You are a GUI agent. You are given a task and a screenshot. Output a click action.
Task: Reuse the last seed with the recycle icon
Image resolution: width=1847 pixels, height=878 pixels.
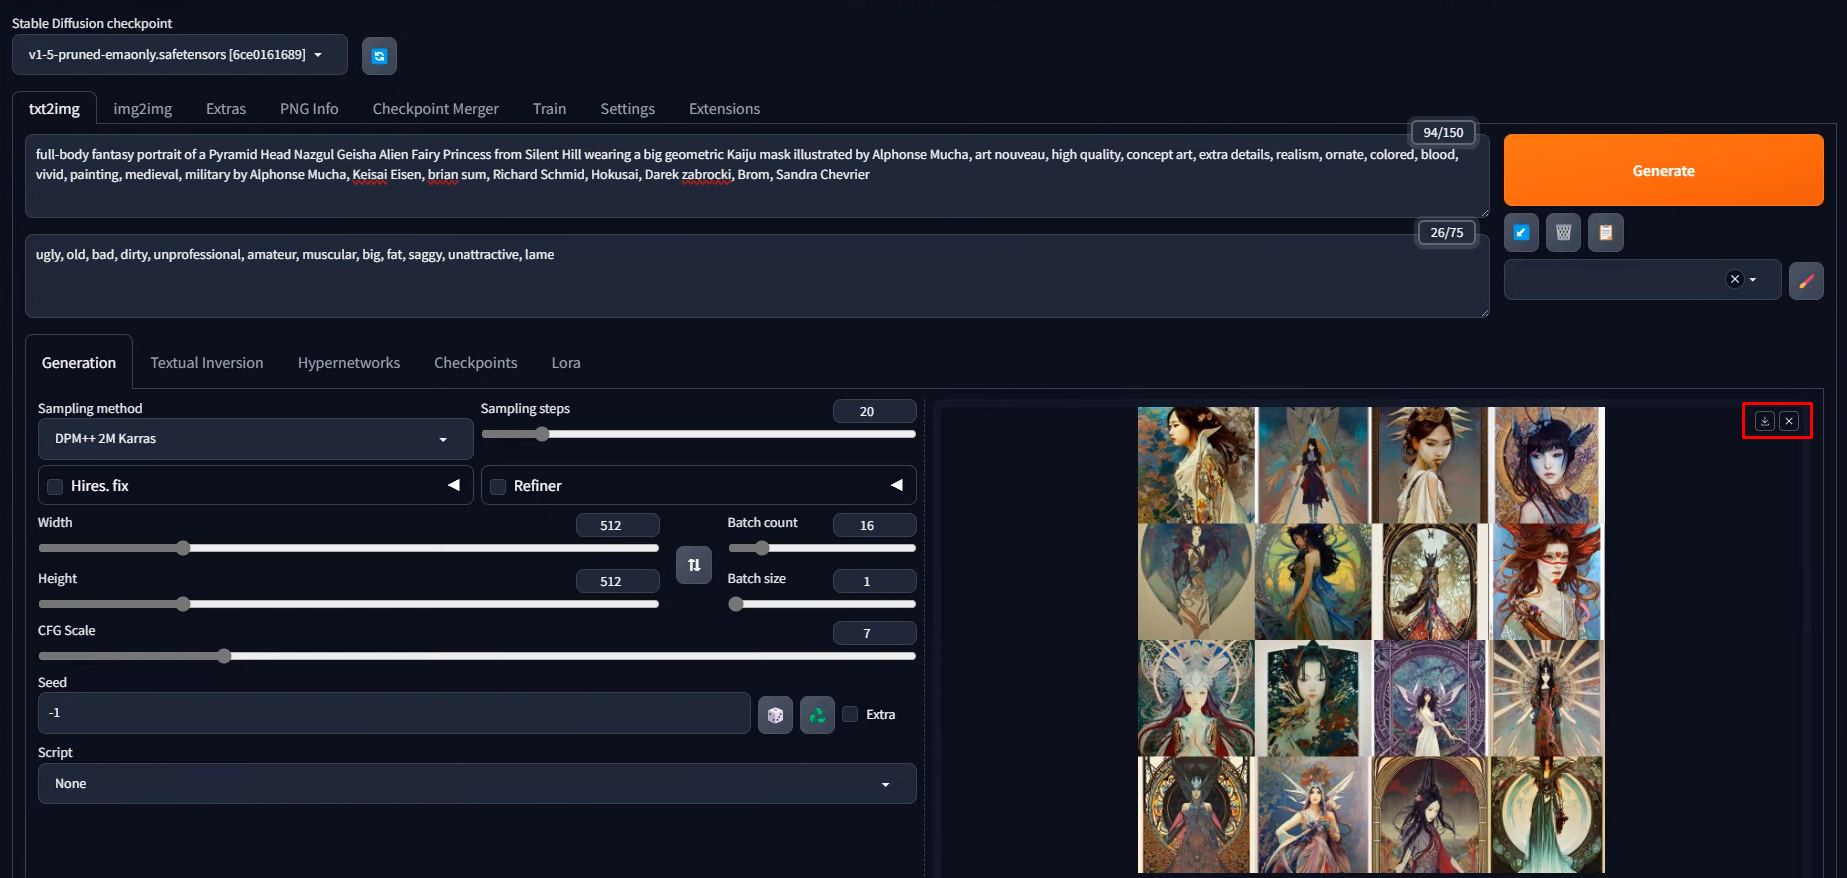tap(817, 715)
